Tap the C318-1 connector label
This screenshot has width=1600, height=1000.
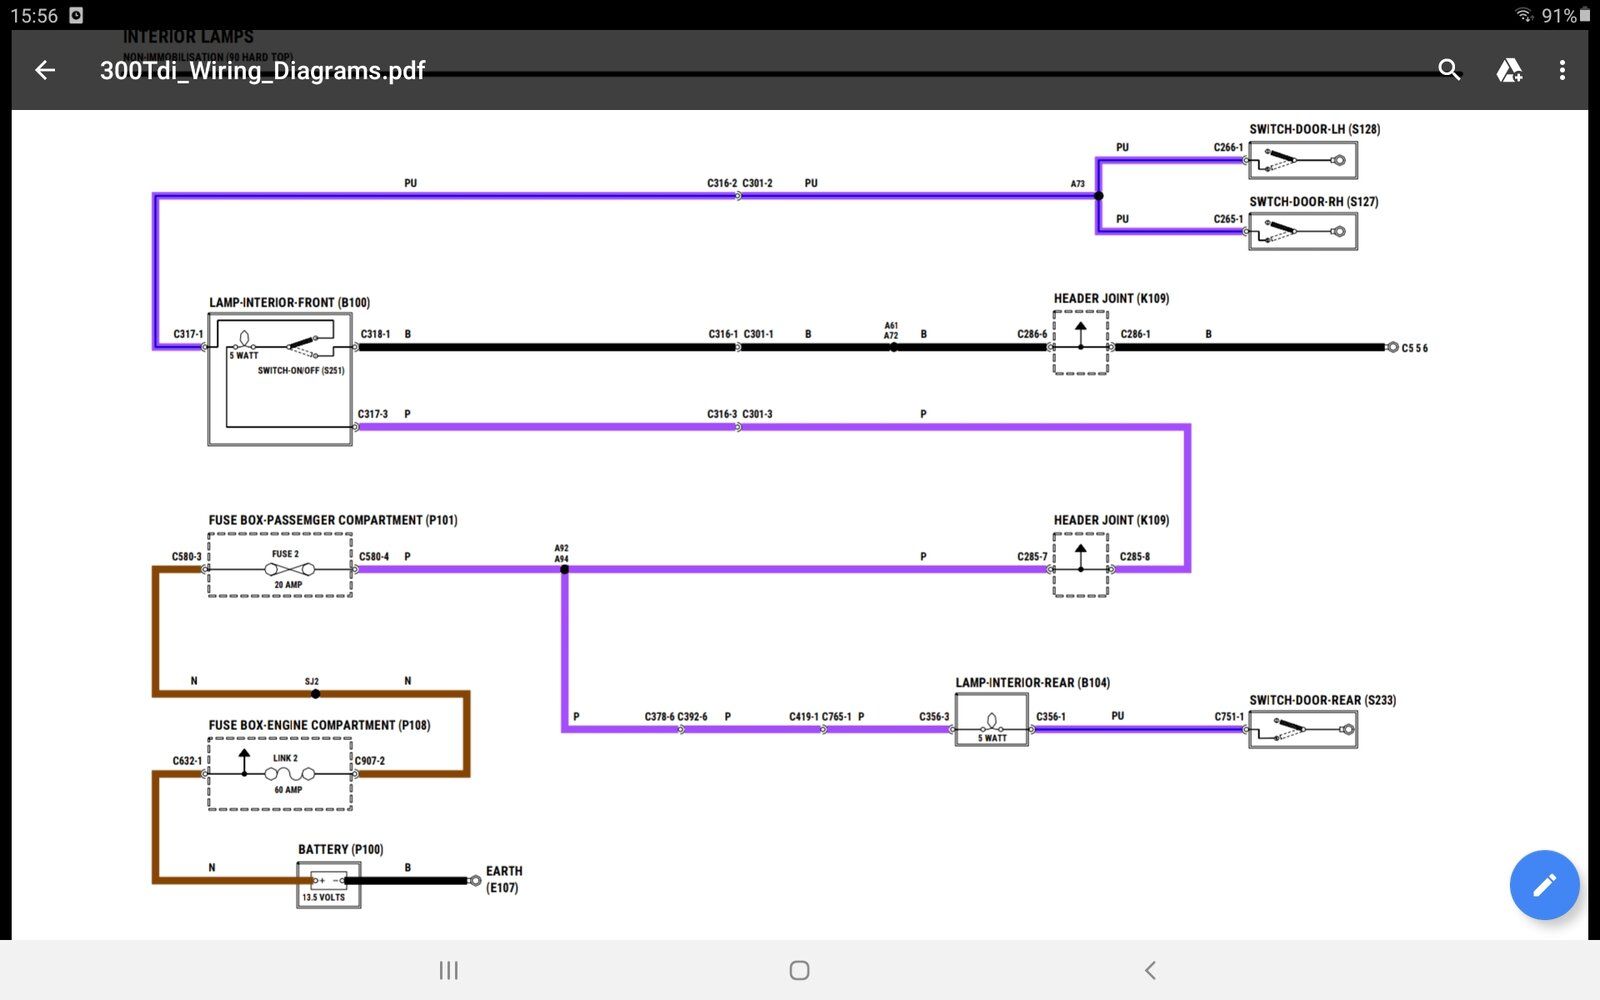click(x=375, y=335)
